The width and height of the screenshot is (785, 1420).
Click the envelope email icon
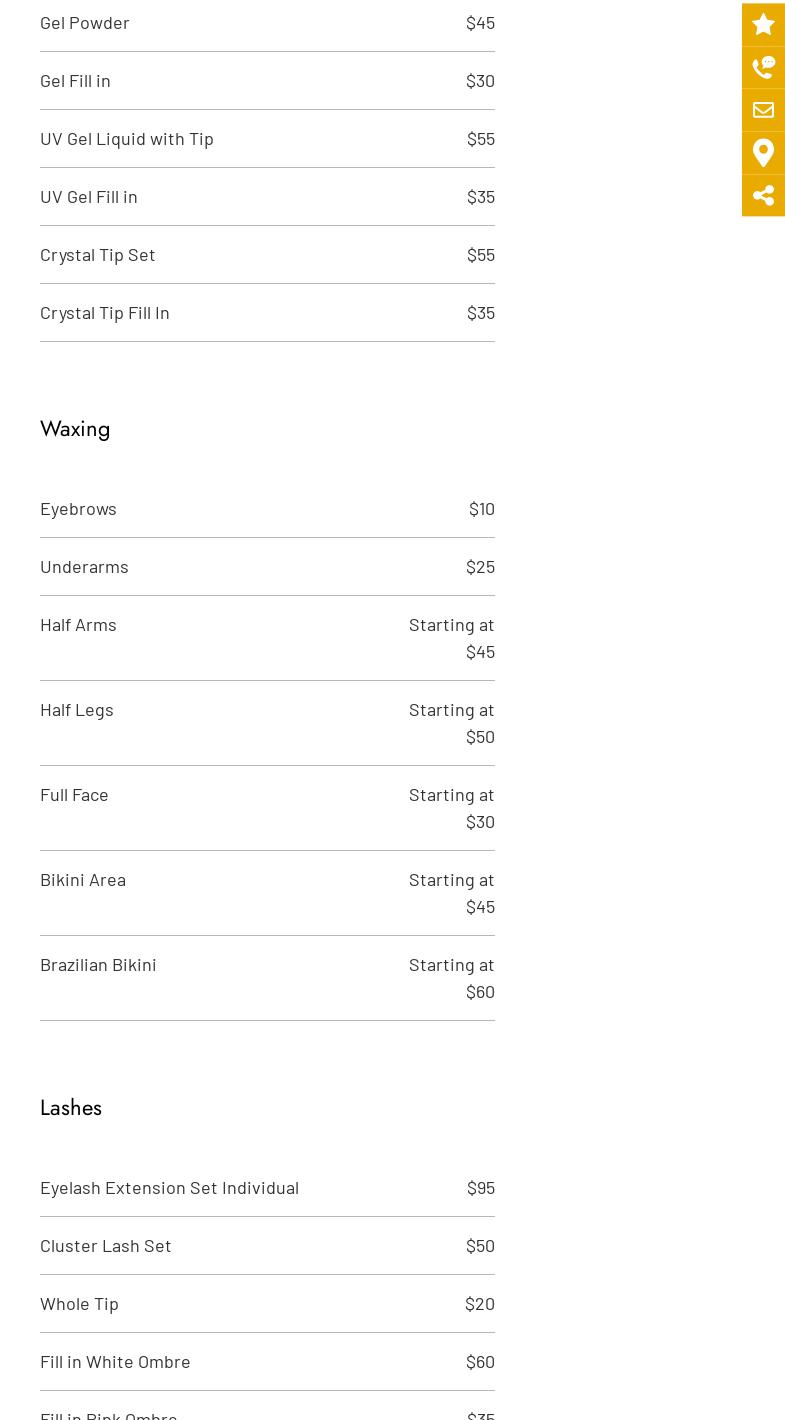(763, 110)
